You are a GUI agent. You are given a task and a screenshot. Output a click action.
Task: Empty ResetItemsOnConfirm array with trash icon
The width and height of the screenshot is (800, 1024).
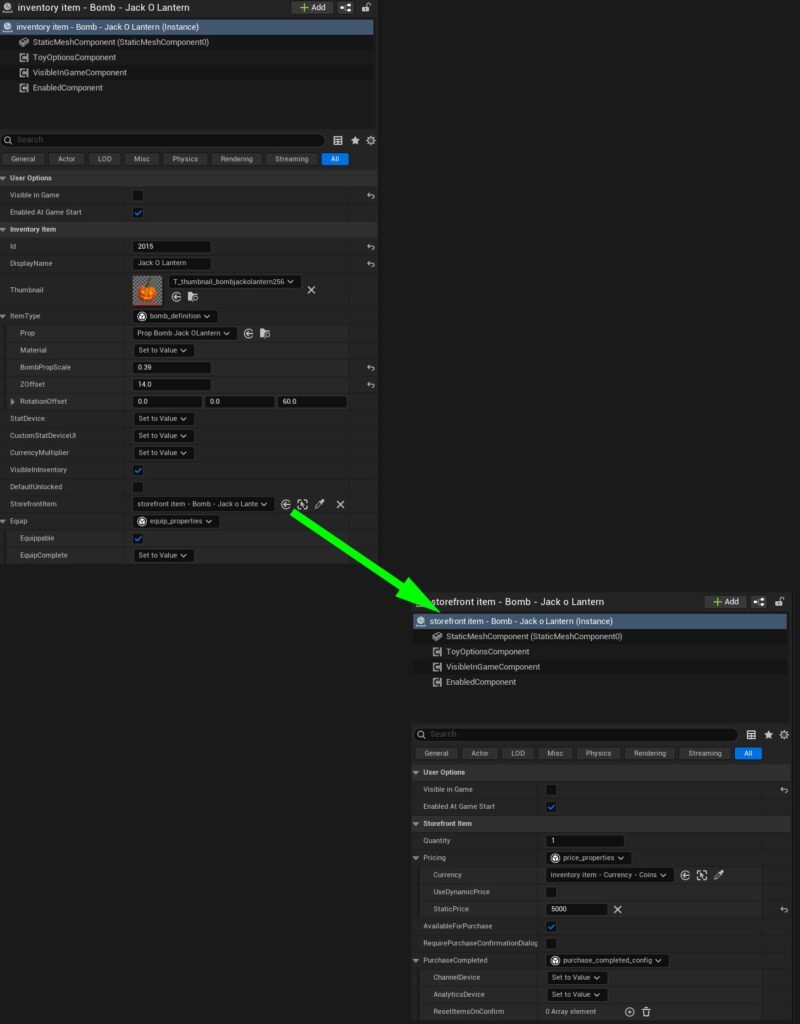pos(646,1012)
